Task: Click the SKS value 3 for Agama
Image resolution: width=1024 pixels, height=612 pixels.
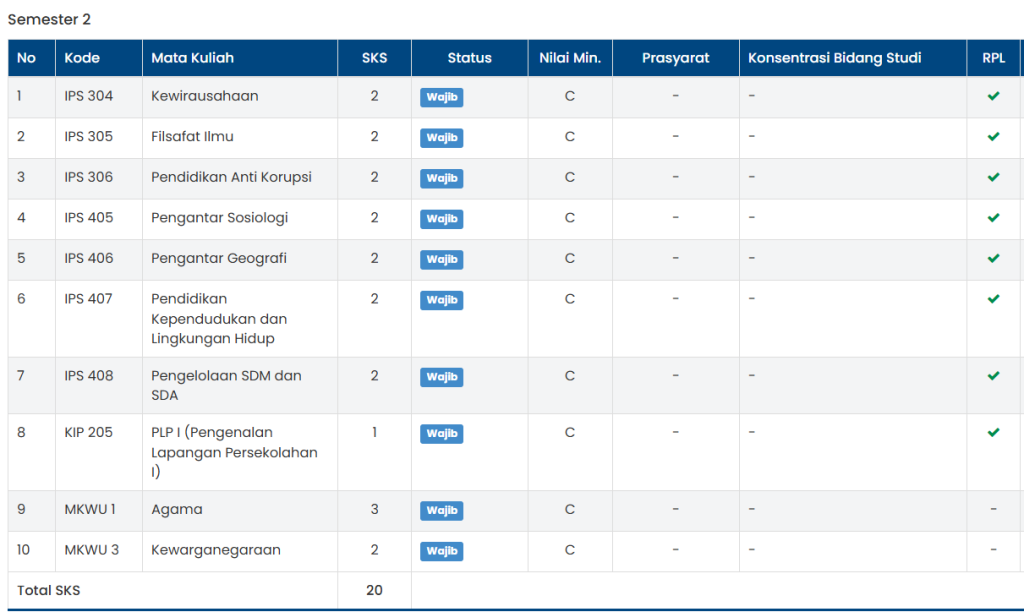Action: point(374,509)
